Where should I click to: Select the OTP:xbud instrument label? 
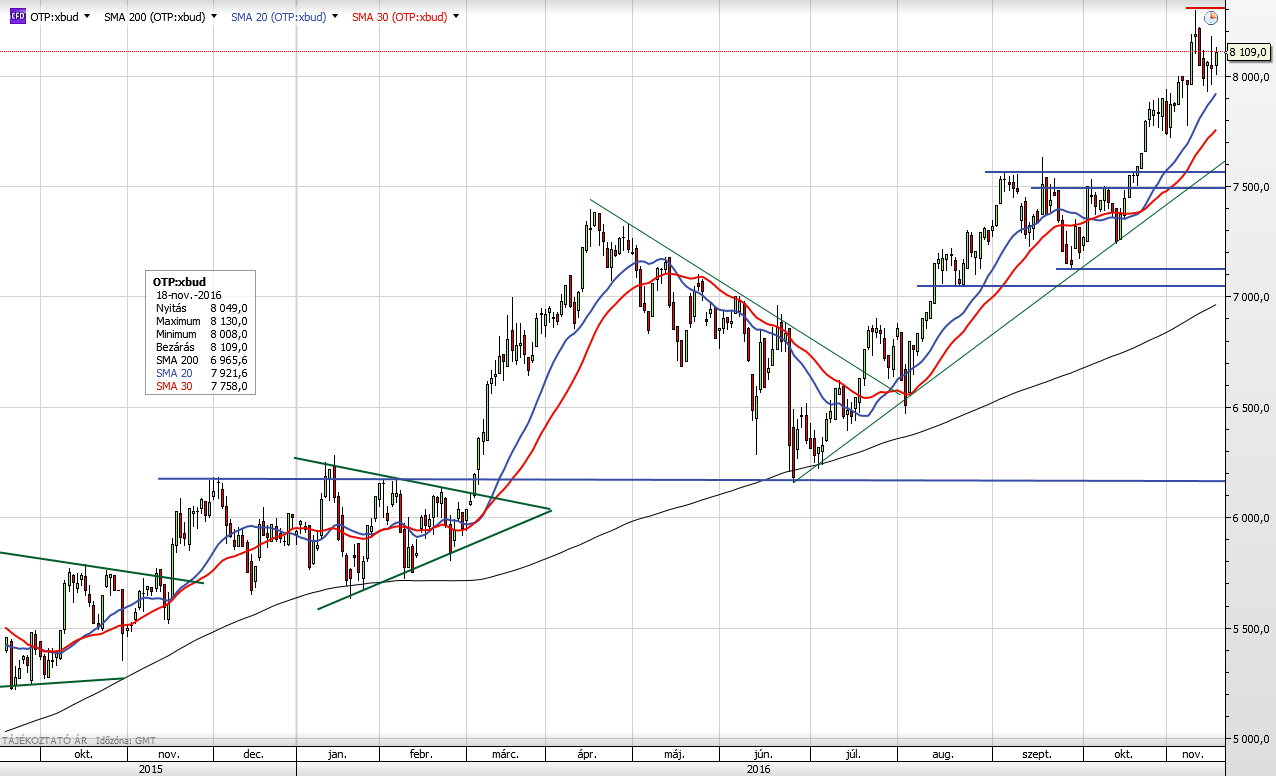(54, 17)
